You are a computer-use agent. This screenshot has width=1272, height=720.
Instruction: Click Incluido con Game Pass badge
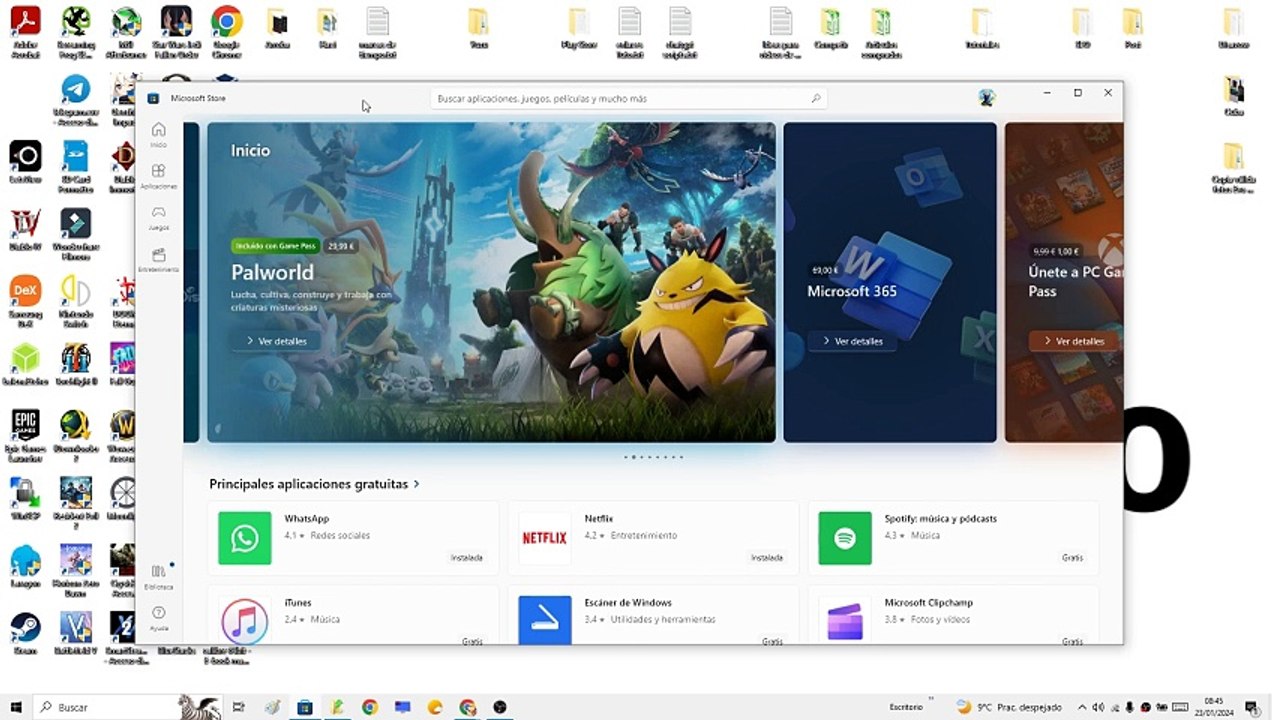point(275,245)
